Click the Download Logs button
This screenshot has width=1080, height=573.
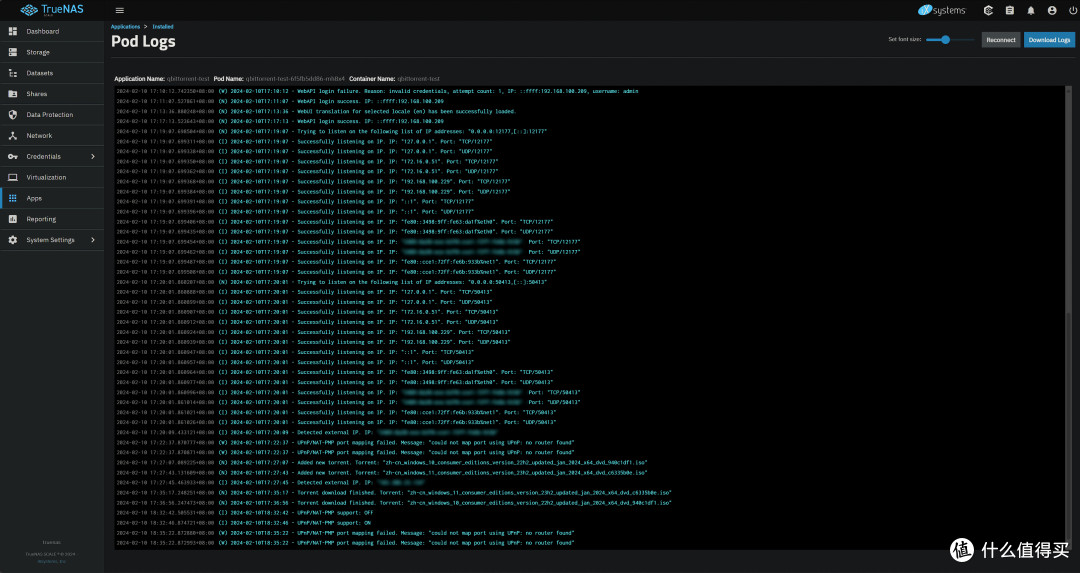tap(1049, 40)
